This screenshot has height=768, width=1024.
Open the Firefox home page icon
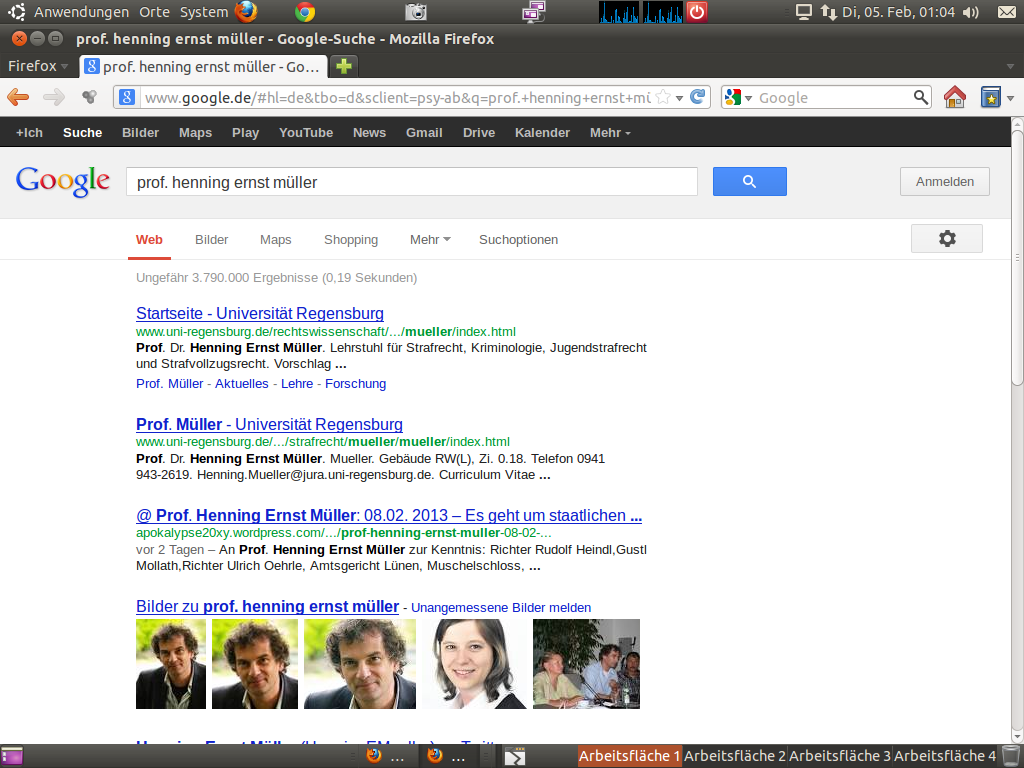(x=955, y=97)
